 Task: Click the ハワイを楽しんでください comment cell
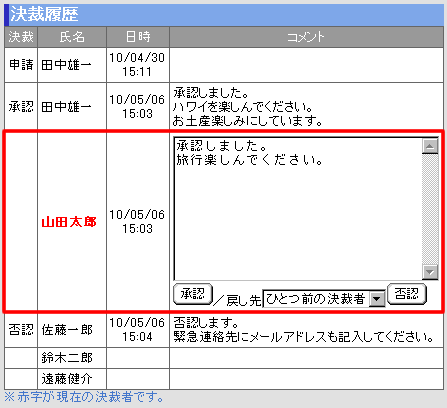(x=306, y=106)
